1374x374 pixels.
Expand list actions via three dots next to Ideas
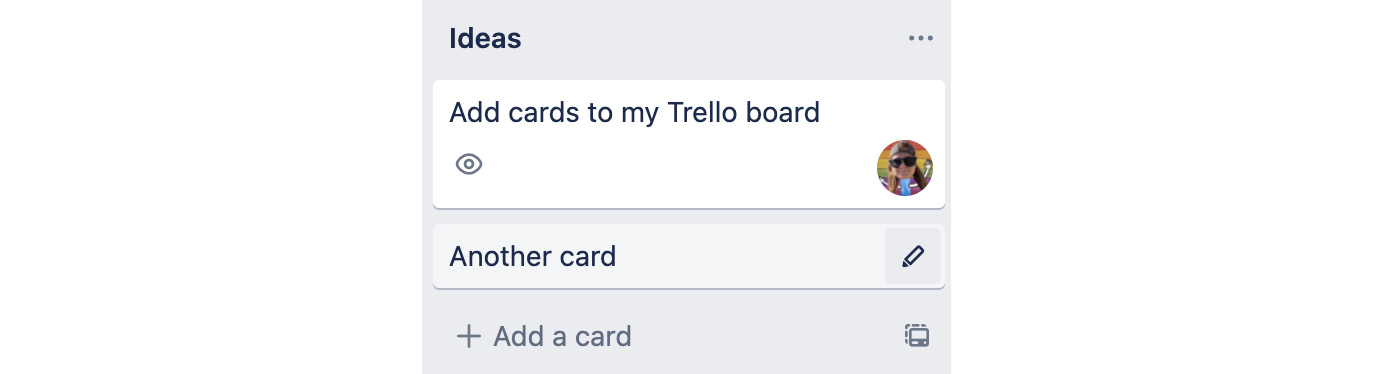tap(920, 39)
